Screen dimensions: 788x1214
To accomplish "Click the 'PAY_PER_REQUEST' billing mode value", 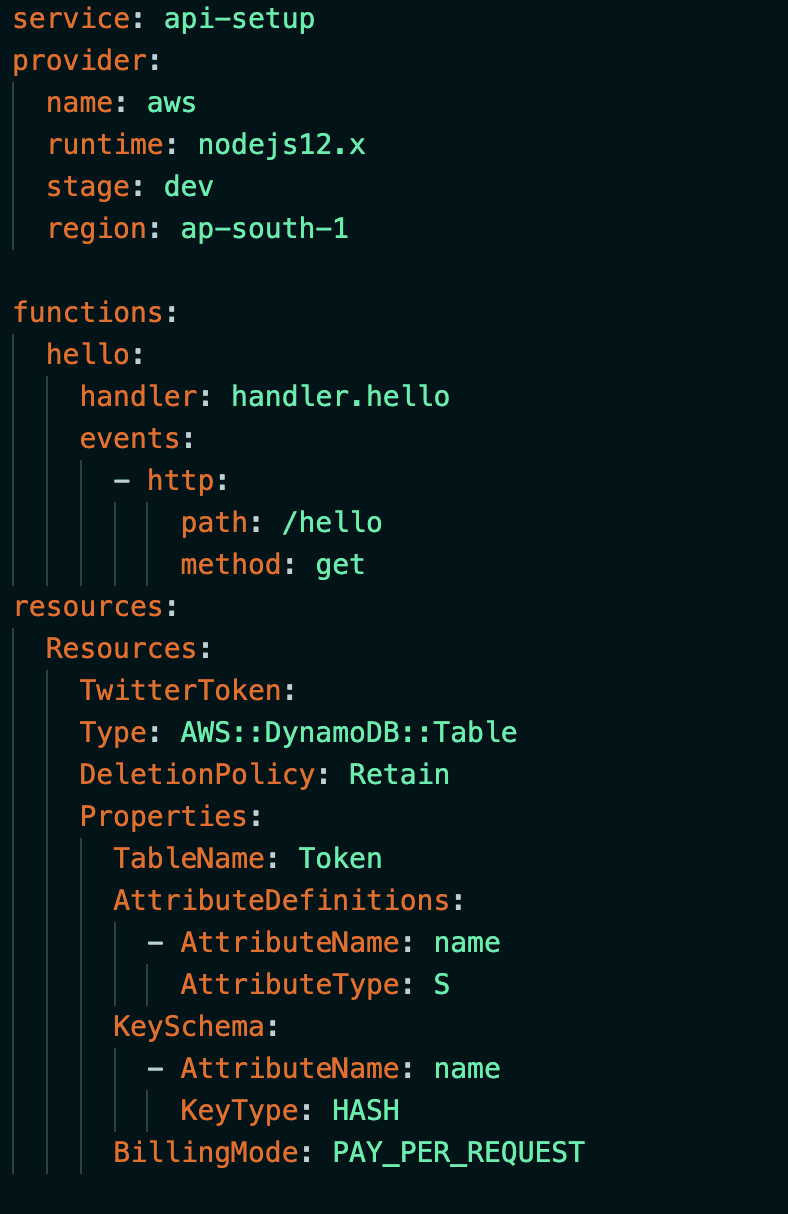I will coord(458,1153).
